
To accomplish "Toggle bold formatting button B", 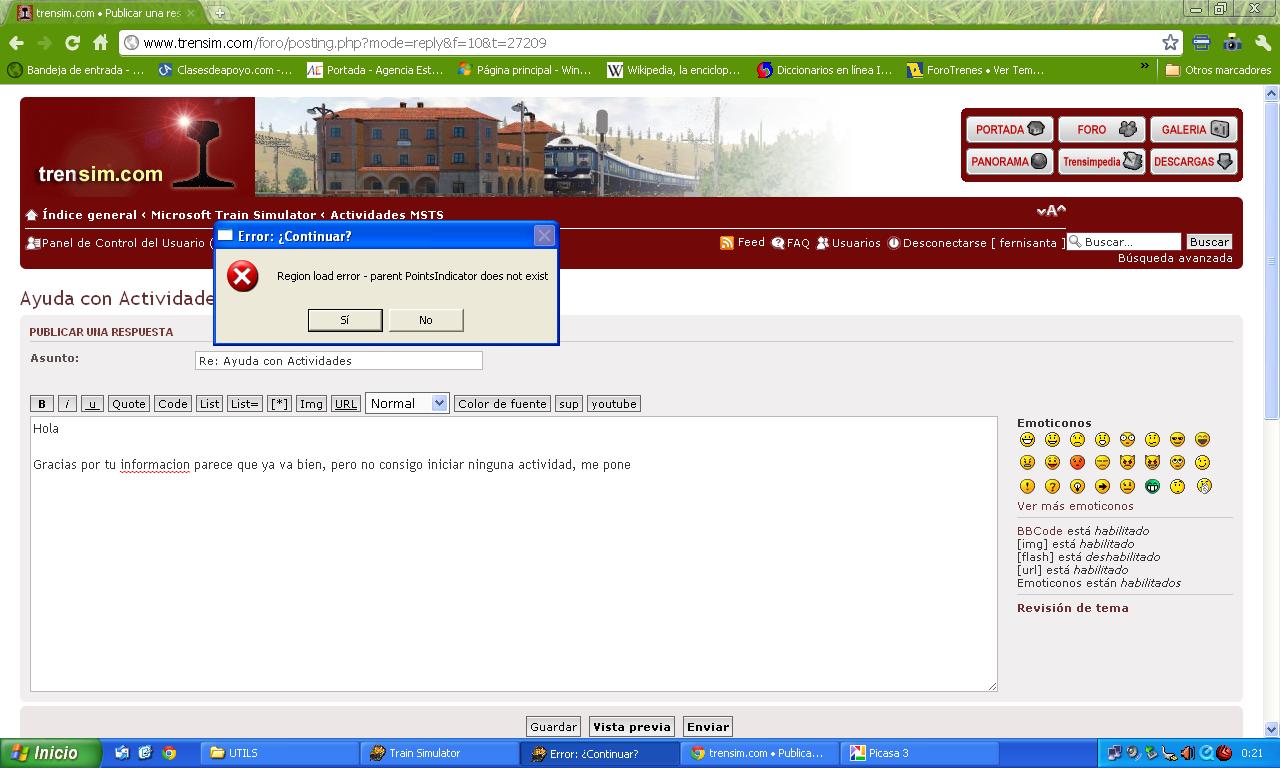I will pyautogui.click(x=41, y=404).
